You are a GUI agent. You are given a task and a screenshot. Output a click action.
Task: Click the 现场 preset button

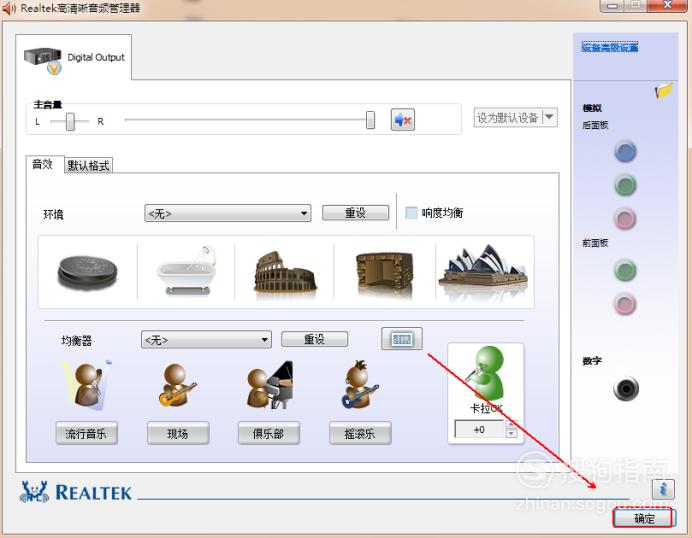tap(178, 433)
